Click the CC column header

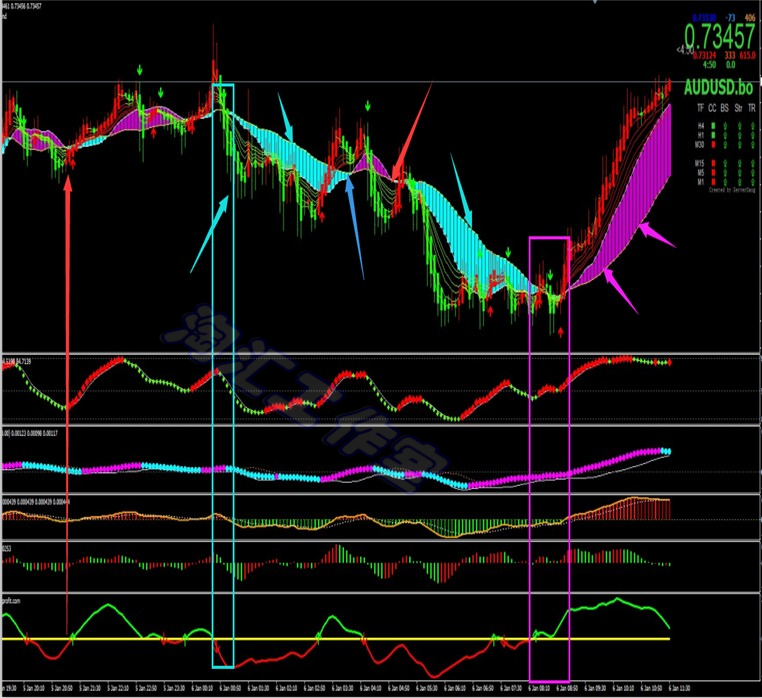coord(712,108)
